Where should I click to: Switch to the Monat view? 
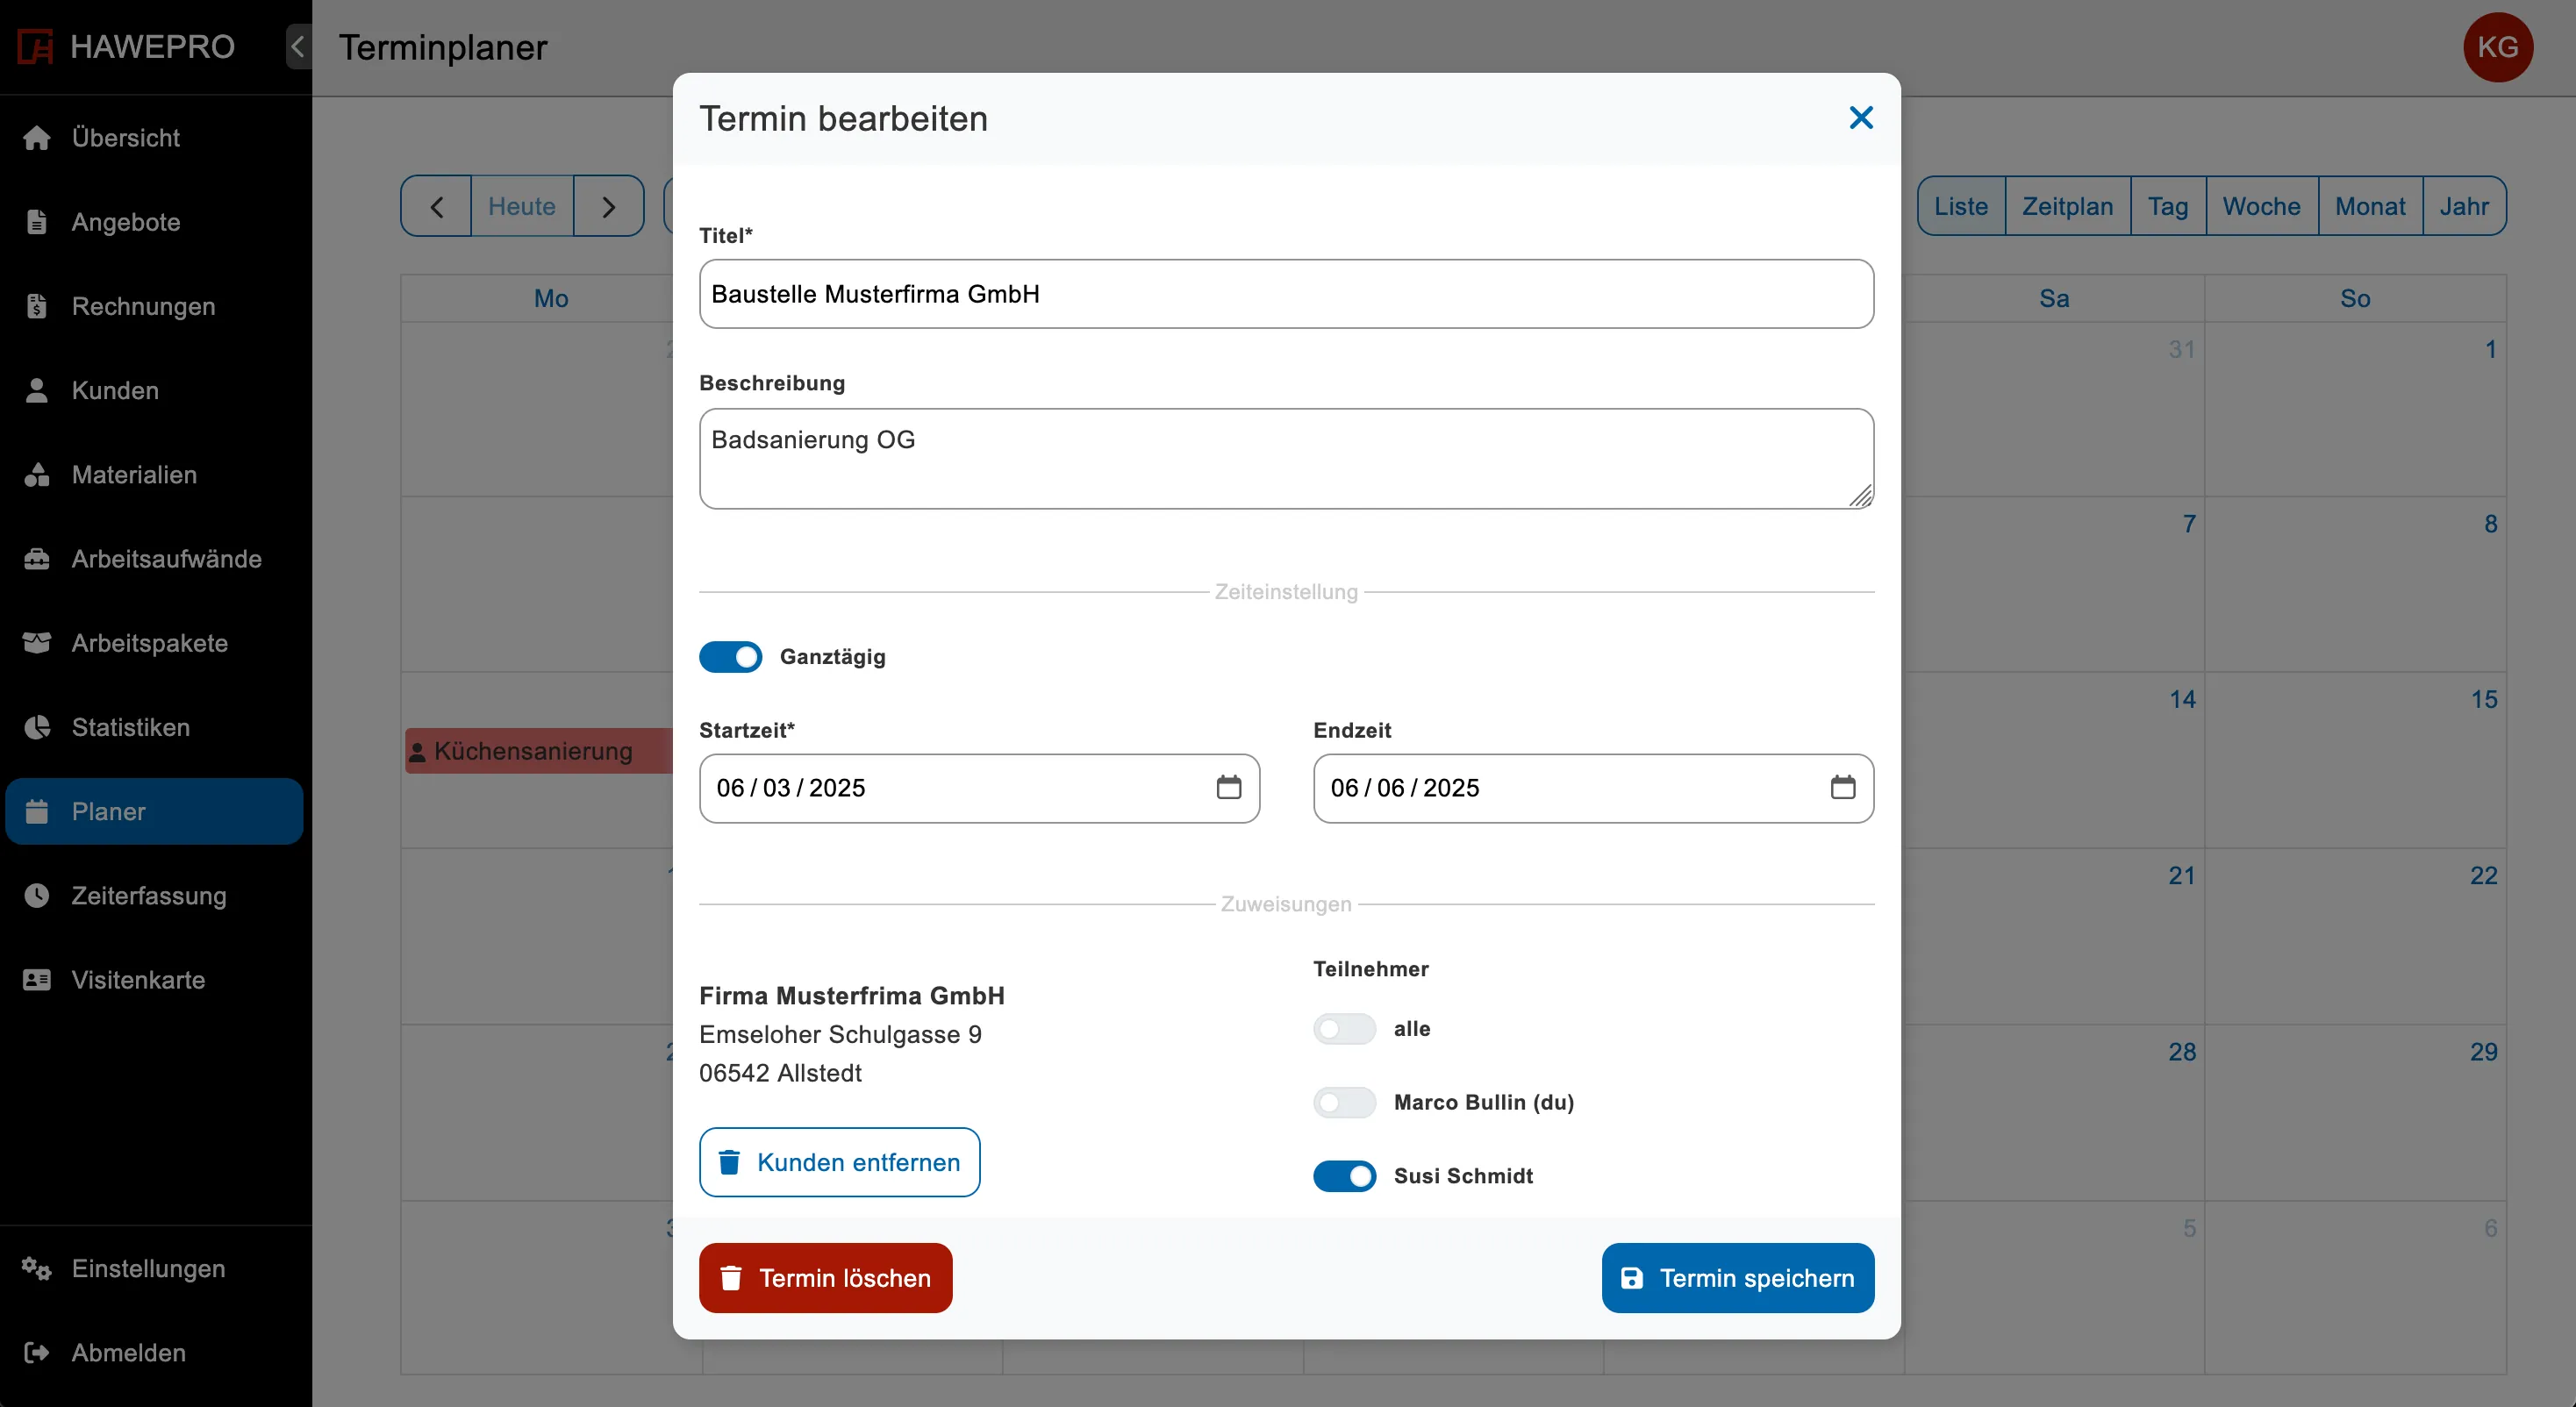(2370, 206)
